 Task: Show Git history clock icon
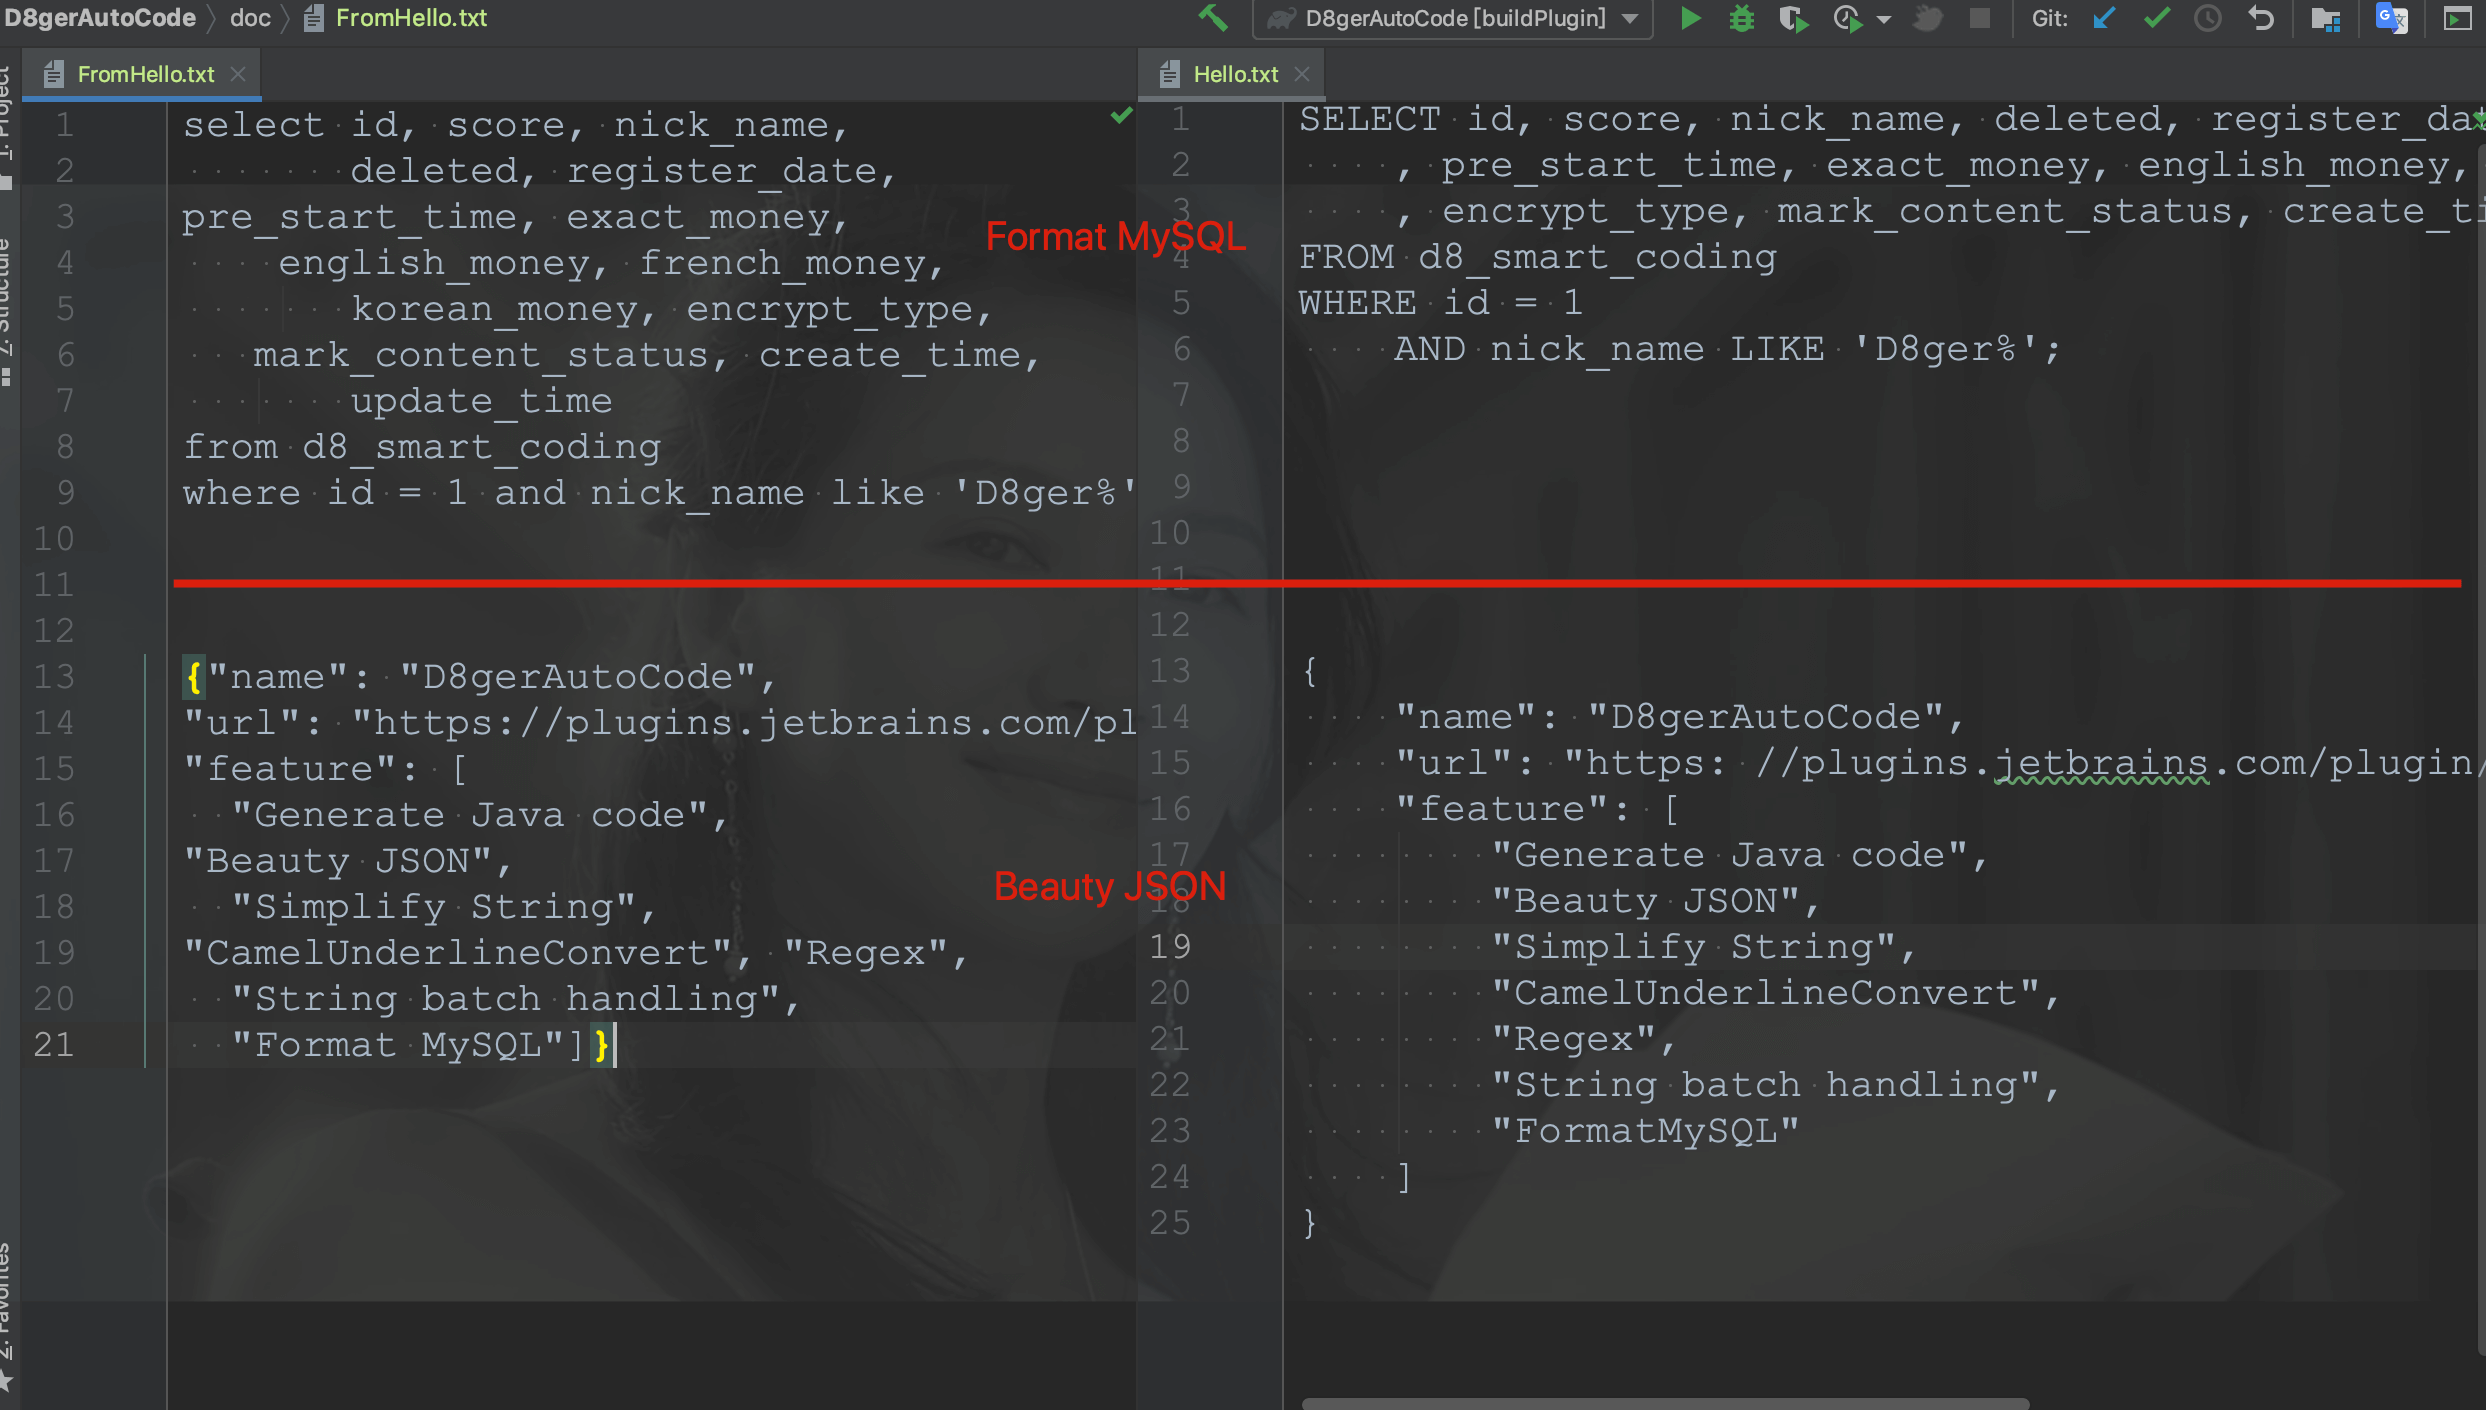(2208, 18)
